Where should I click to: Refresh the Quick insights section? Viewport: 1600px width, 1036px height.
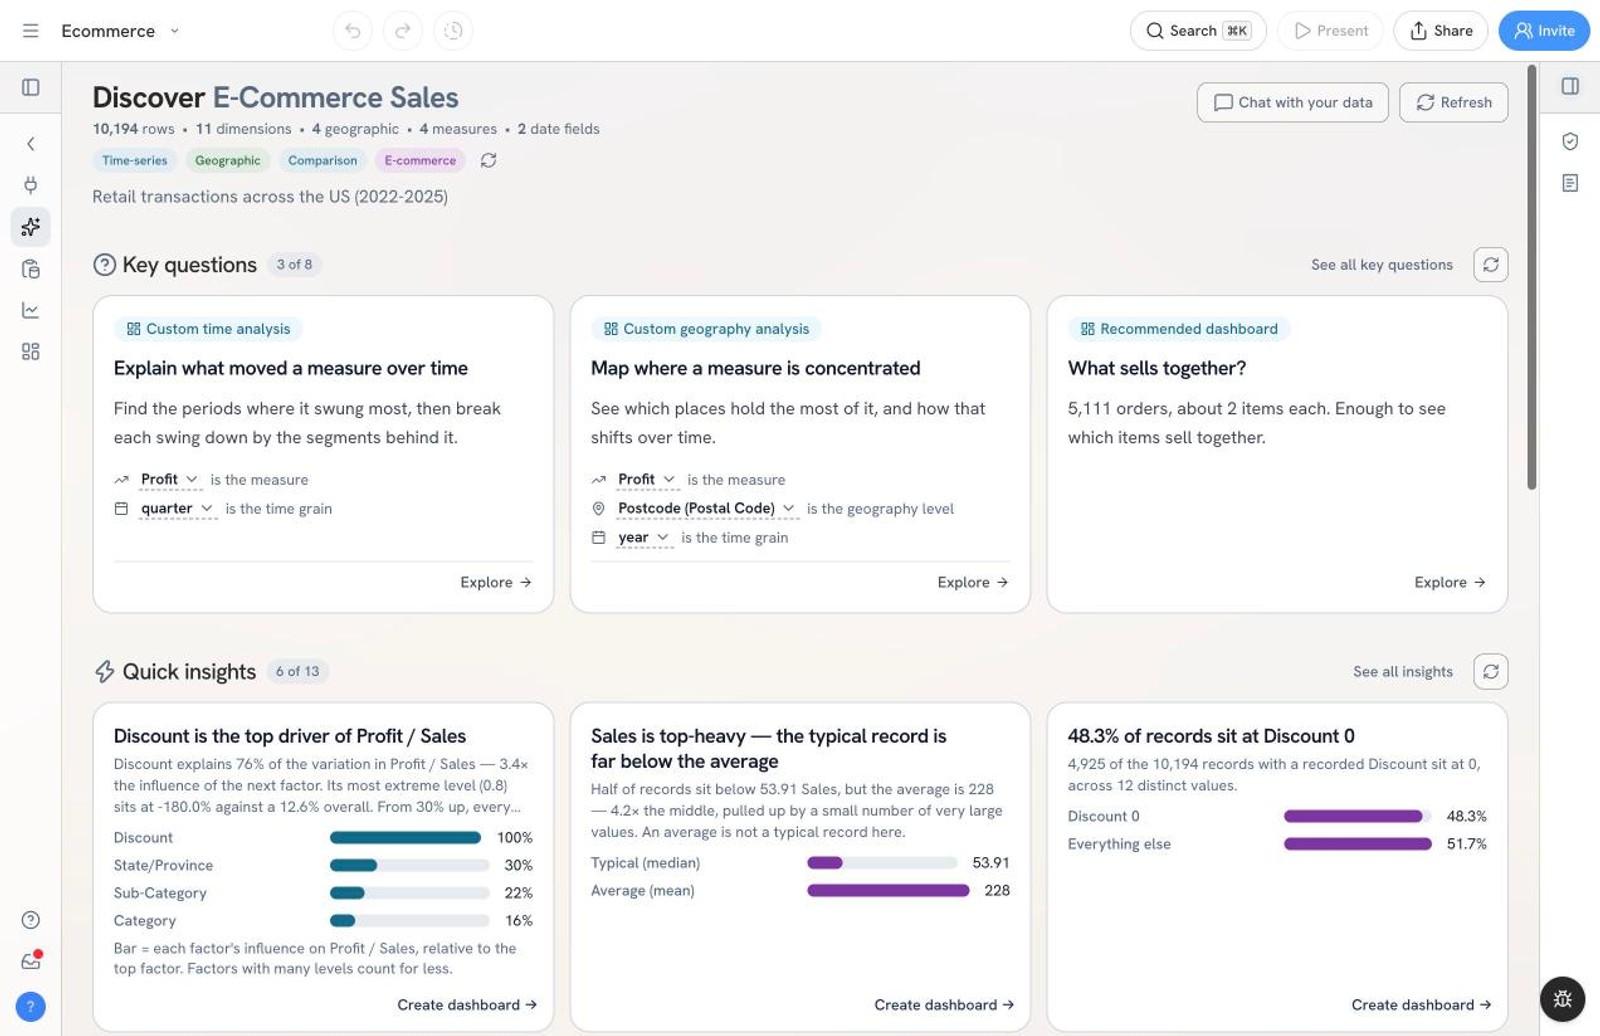1490,672
